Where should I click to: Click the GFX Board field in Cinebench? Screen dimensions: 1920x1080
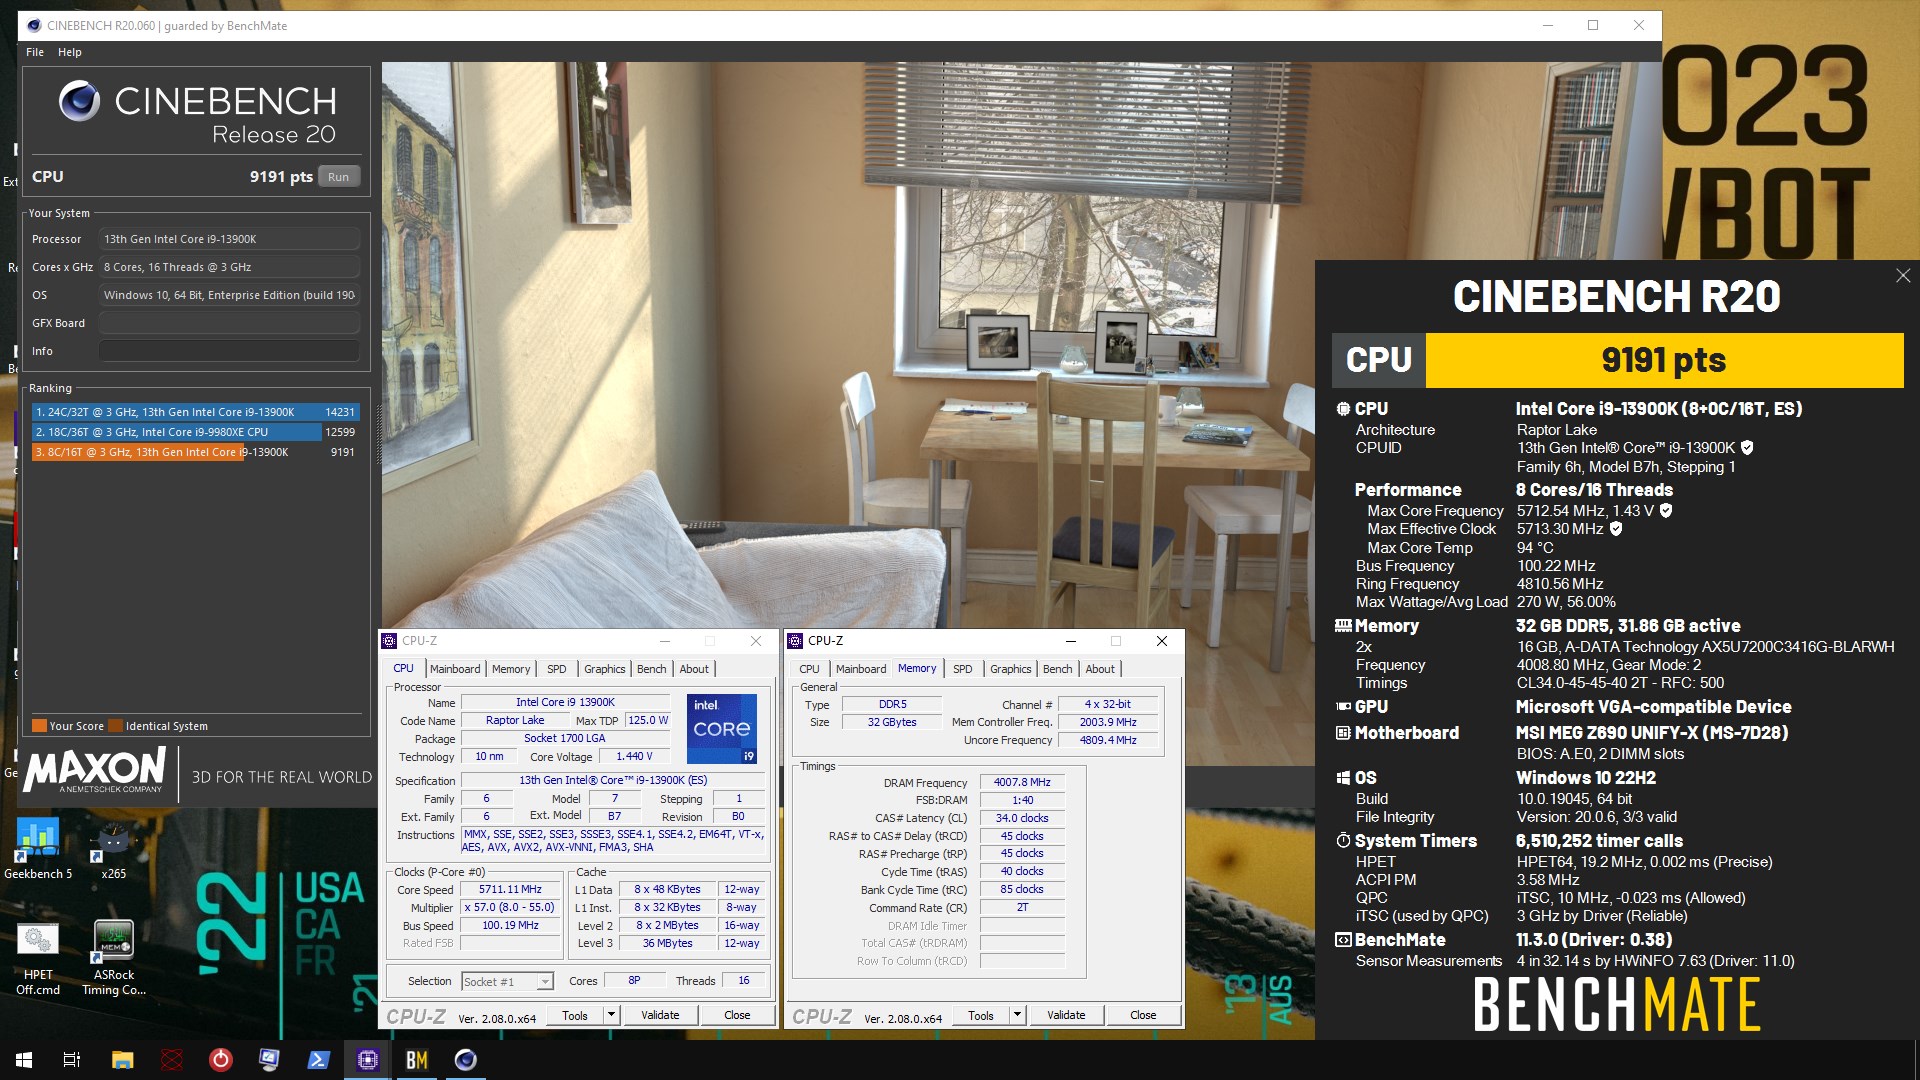(229, 323)
